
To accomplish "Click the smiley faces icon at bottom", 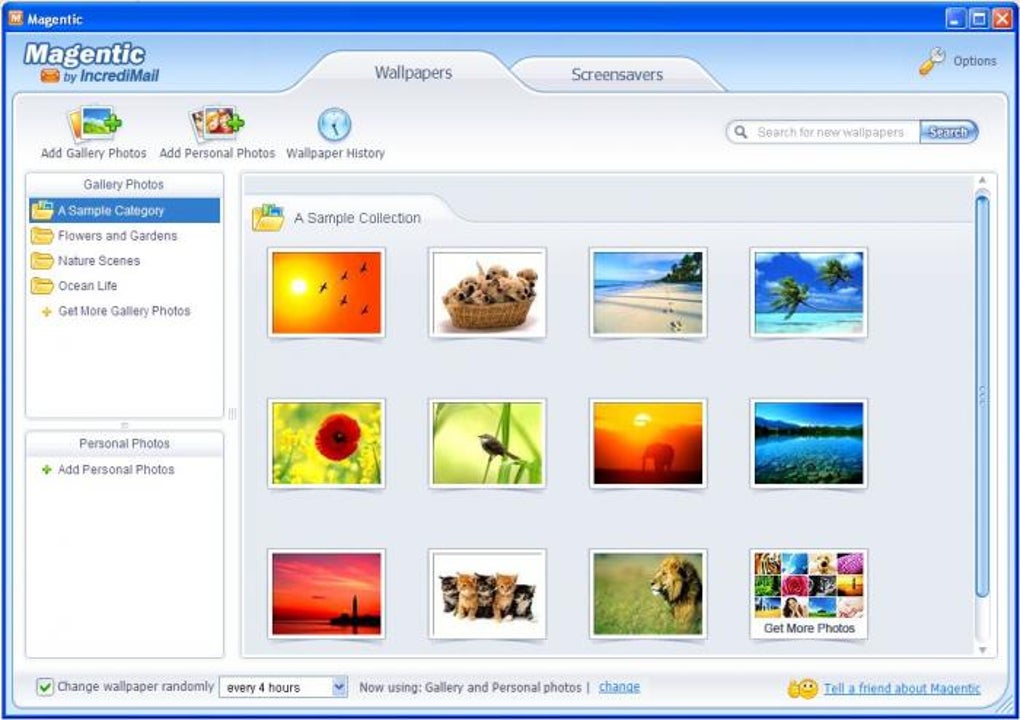I will coord(803,689).
